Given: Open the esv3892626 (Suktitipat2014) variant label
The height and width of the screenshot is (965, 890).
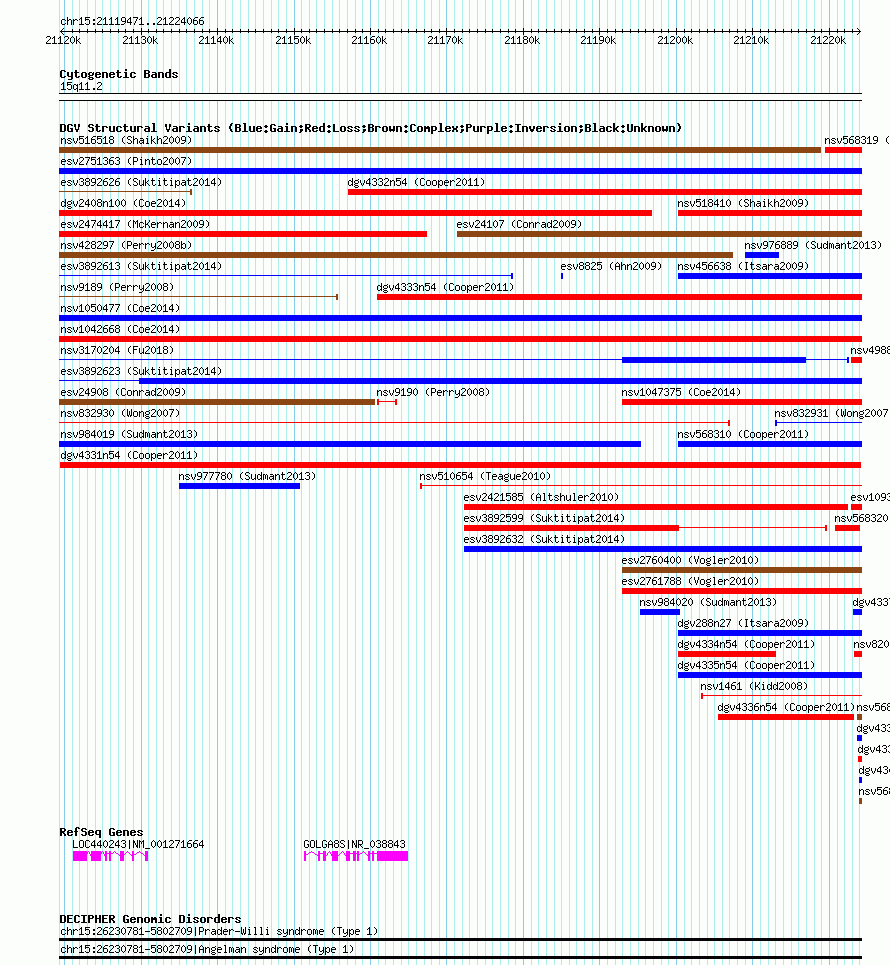Looking at the screenshot, I should click(141, 182).
